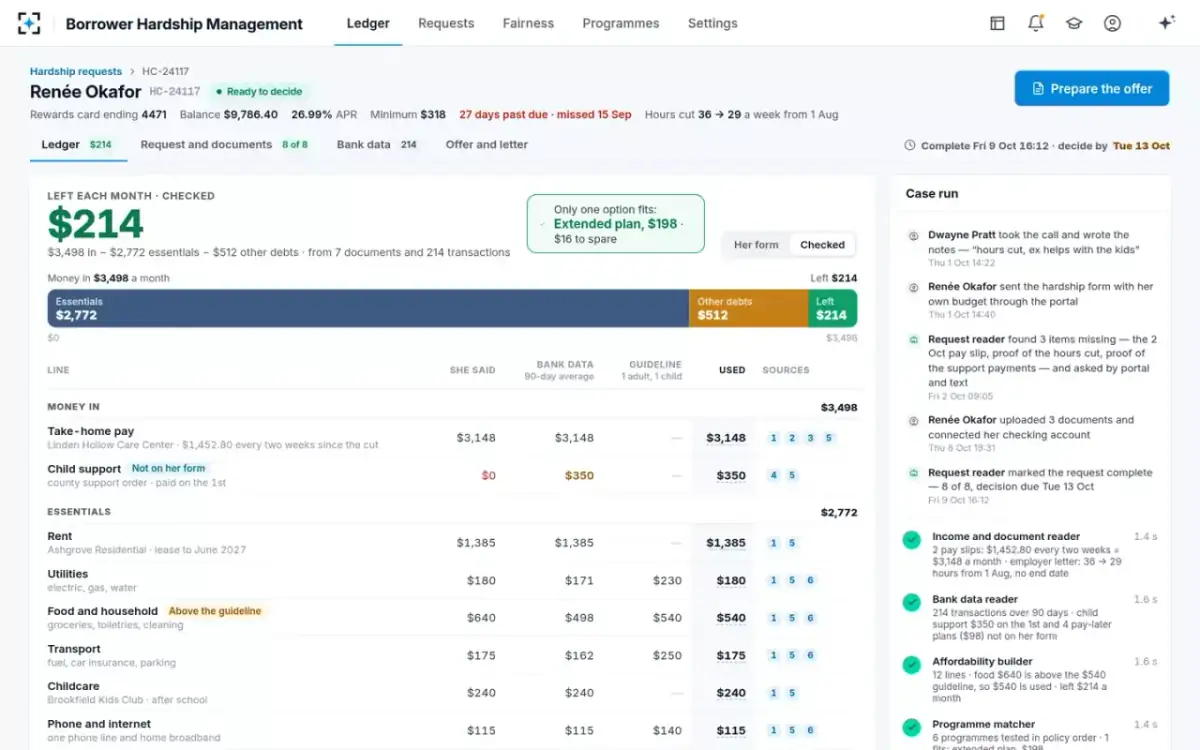Open source 5 on the Childcare row
The image size is (1200, 750).
[791, 693]
